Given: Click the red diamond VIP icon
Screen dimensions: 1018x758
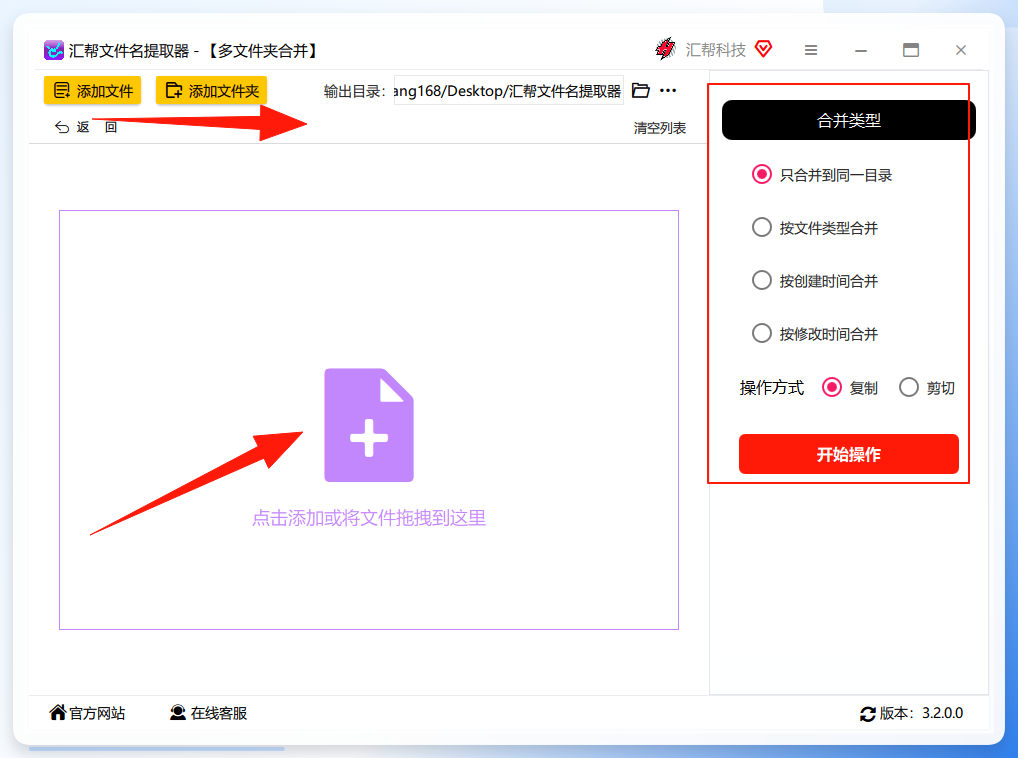Looking at the screenshot, I should tap(764, 49).
